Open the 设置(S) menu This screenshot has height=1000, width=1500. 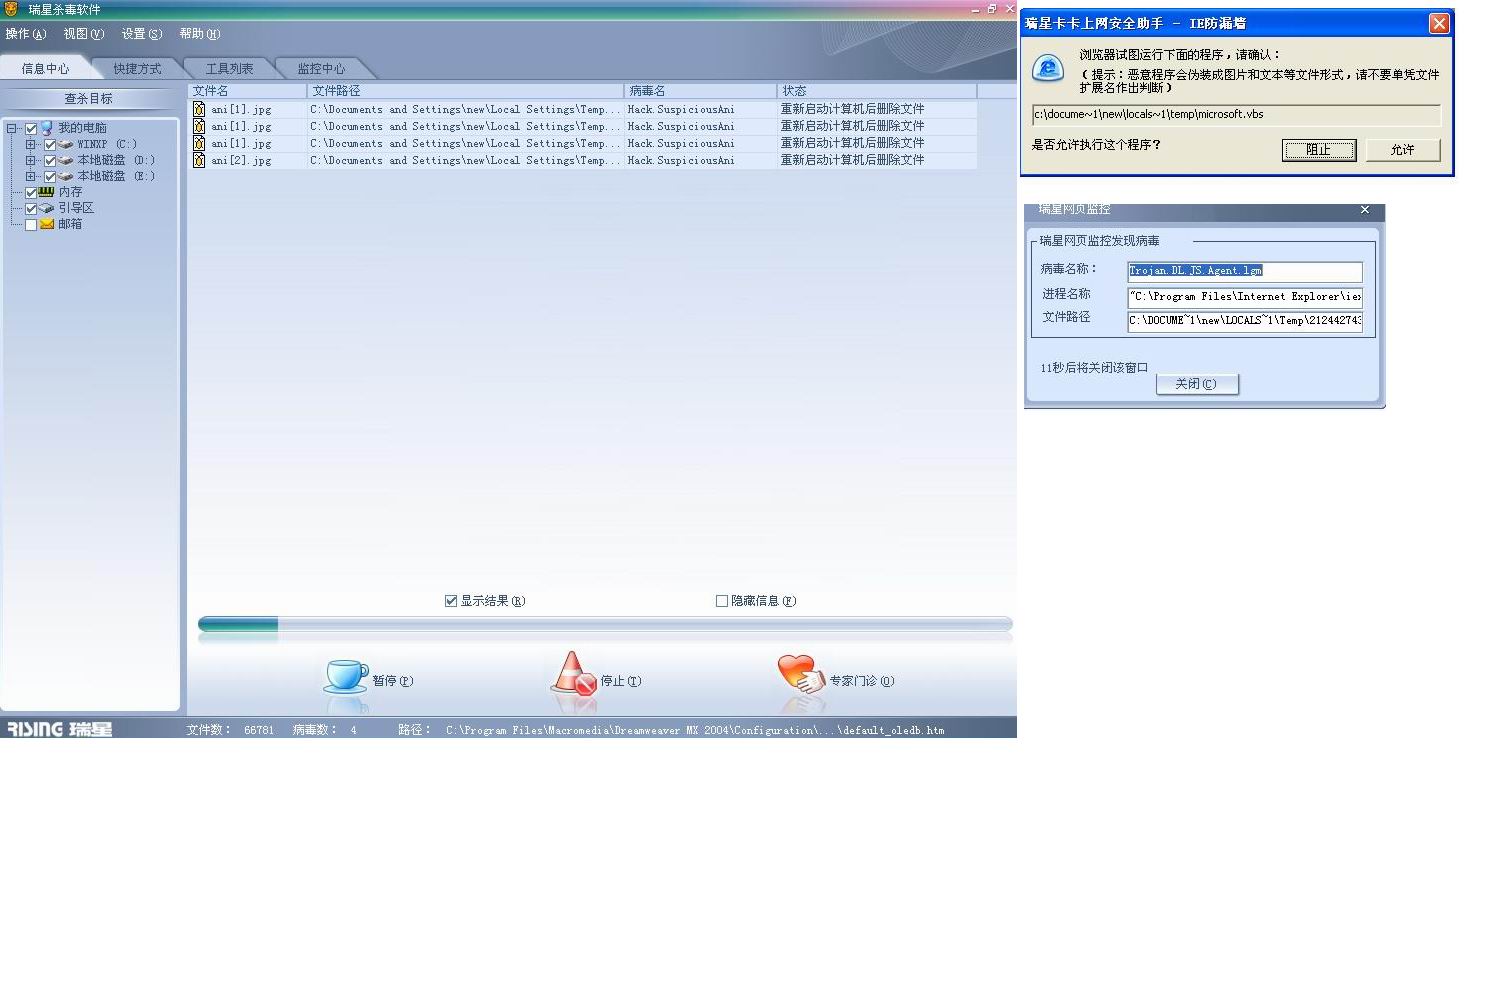point(142,34)
